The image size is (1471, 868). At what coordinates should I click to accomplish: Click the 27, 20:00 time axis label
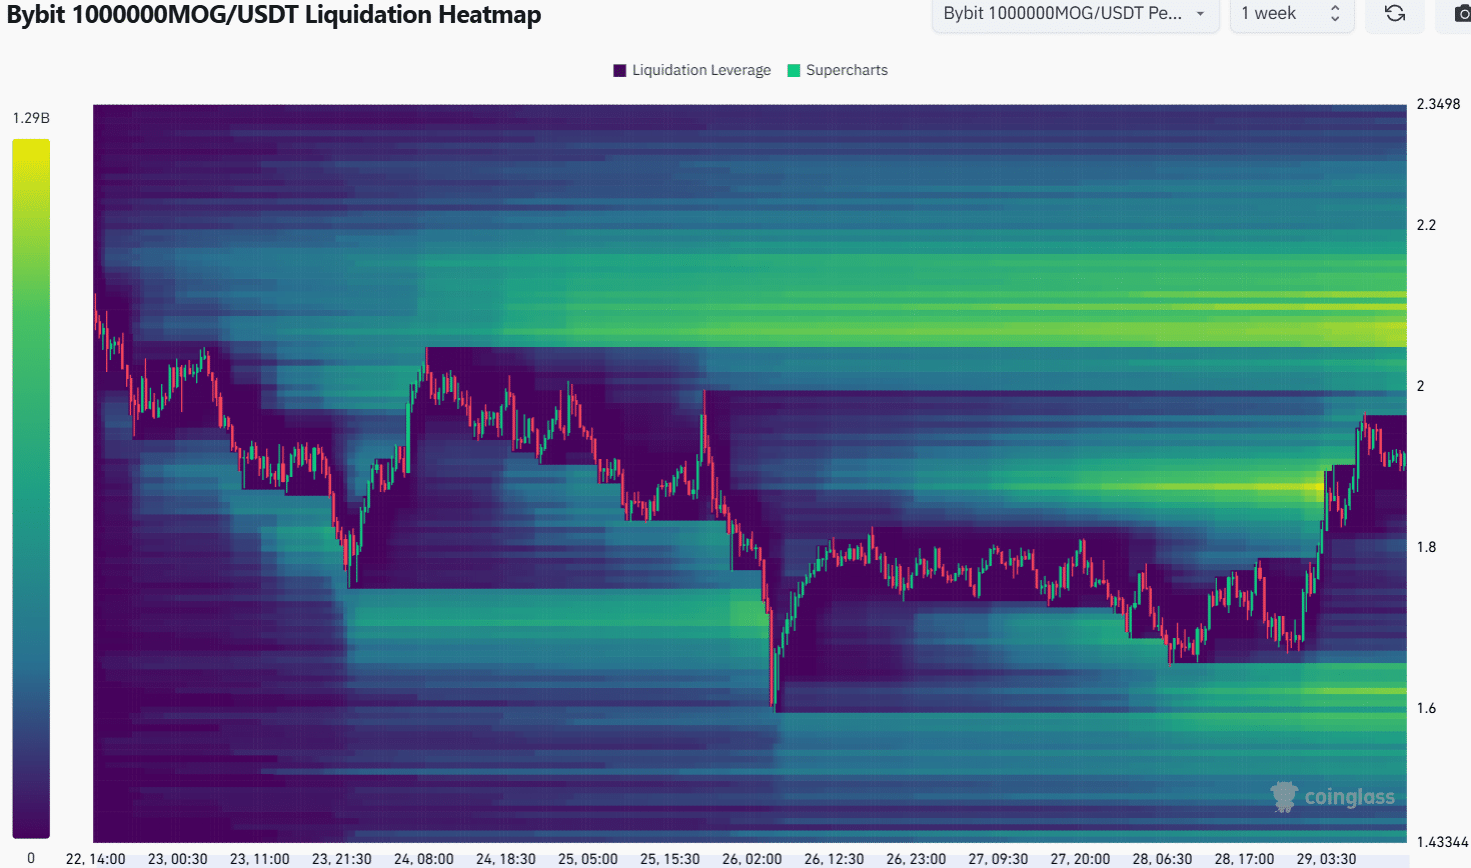tap(1080, 859)
